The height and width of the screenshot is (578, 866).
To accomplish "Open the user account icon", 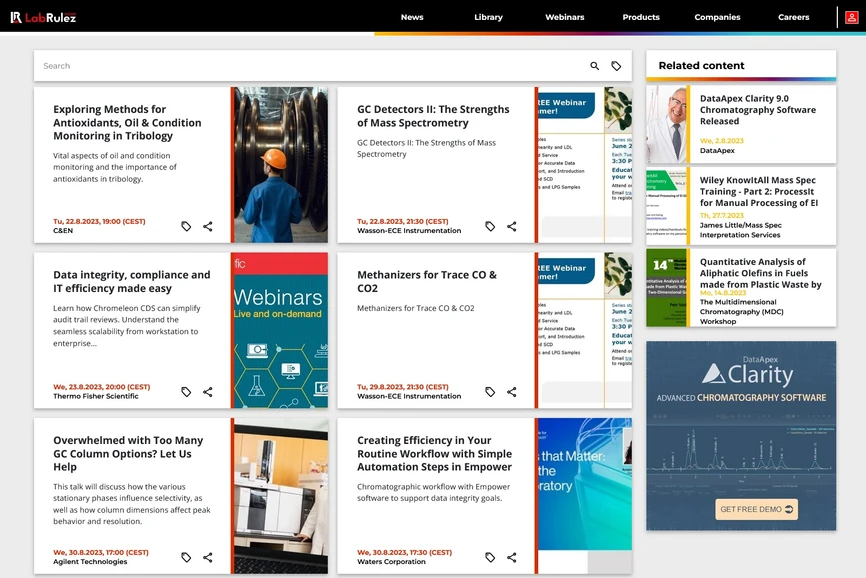I will click(851, 17).
